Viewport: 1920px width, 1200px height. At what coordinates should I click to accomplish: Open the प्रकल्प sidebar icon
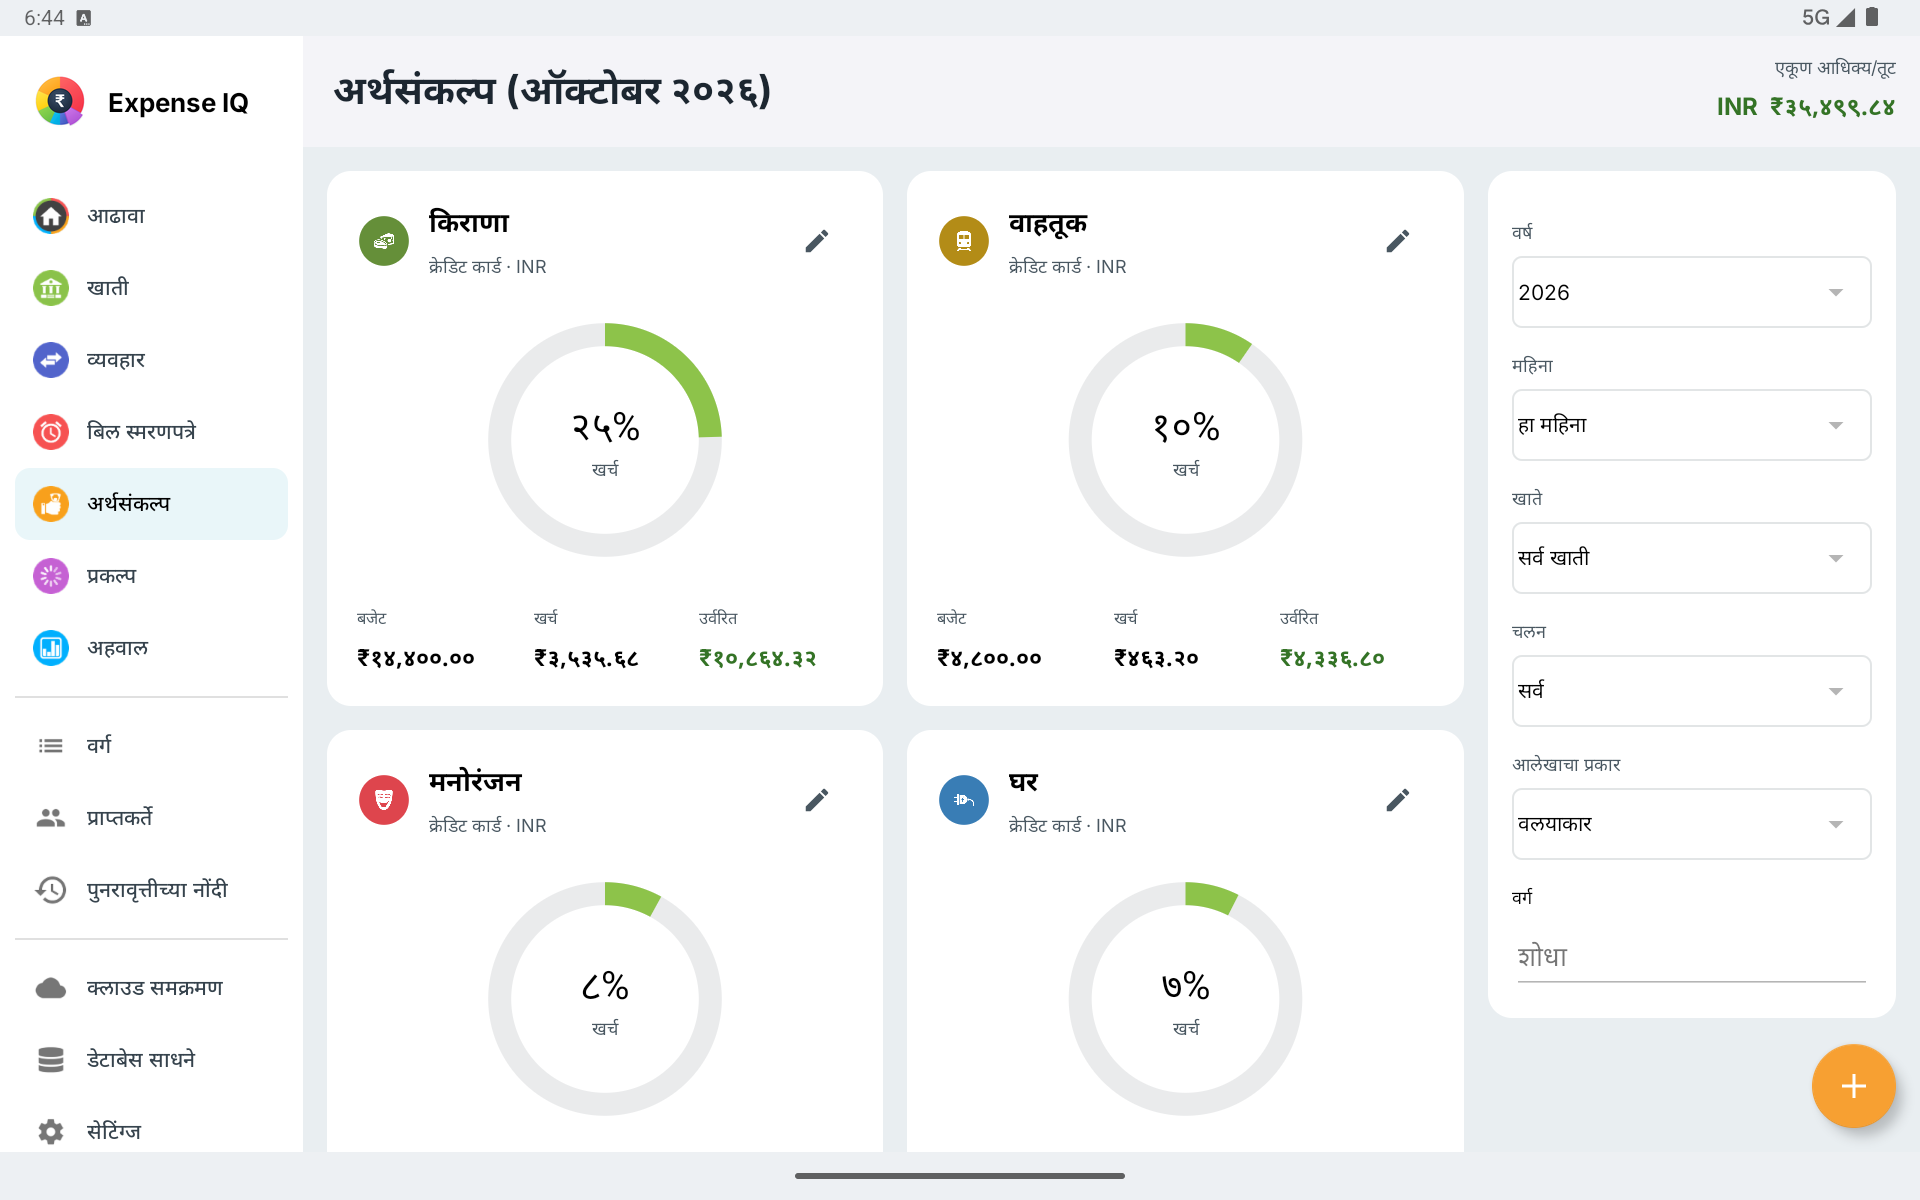(x=51, y=576)
